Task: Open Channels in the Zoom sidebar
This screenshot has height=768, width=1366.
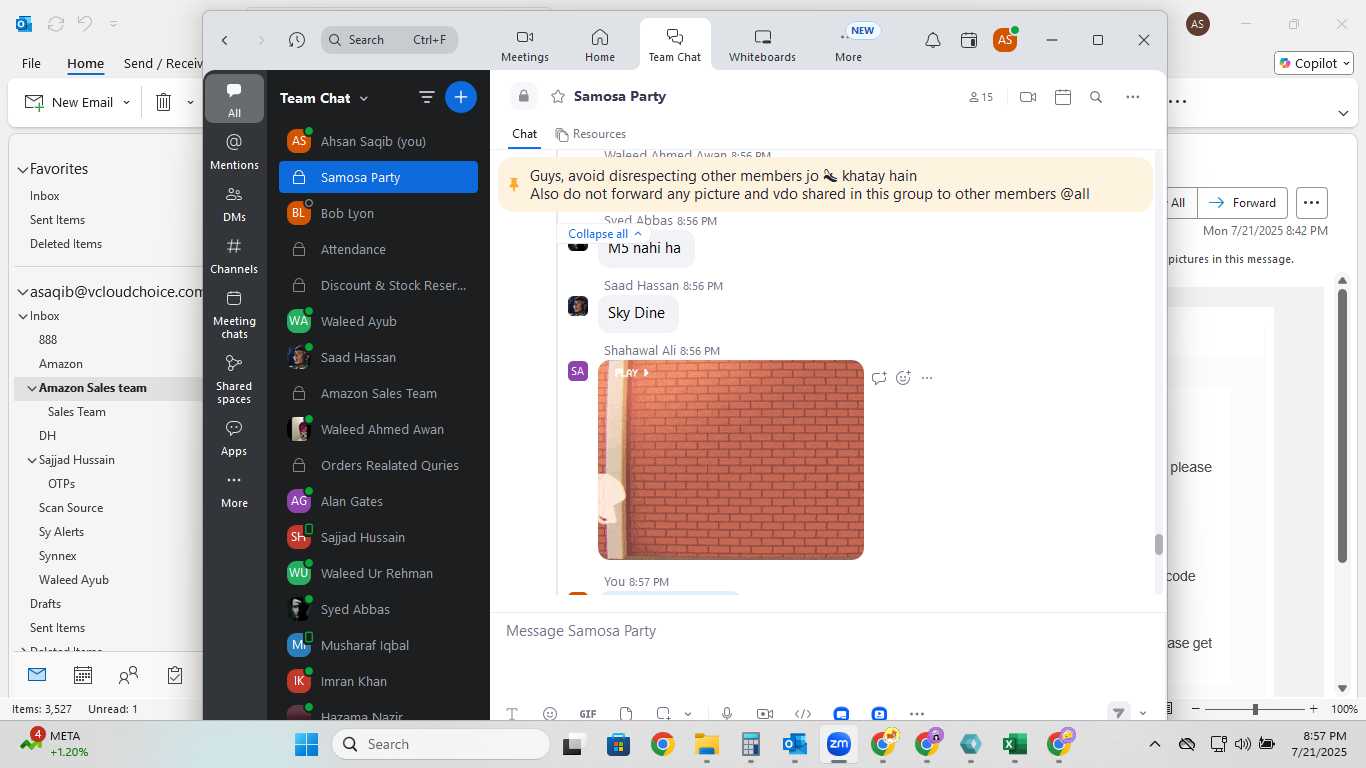Action: (x=234, y=255)
